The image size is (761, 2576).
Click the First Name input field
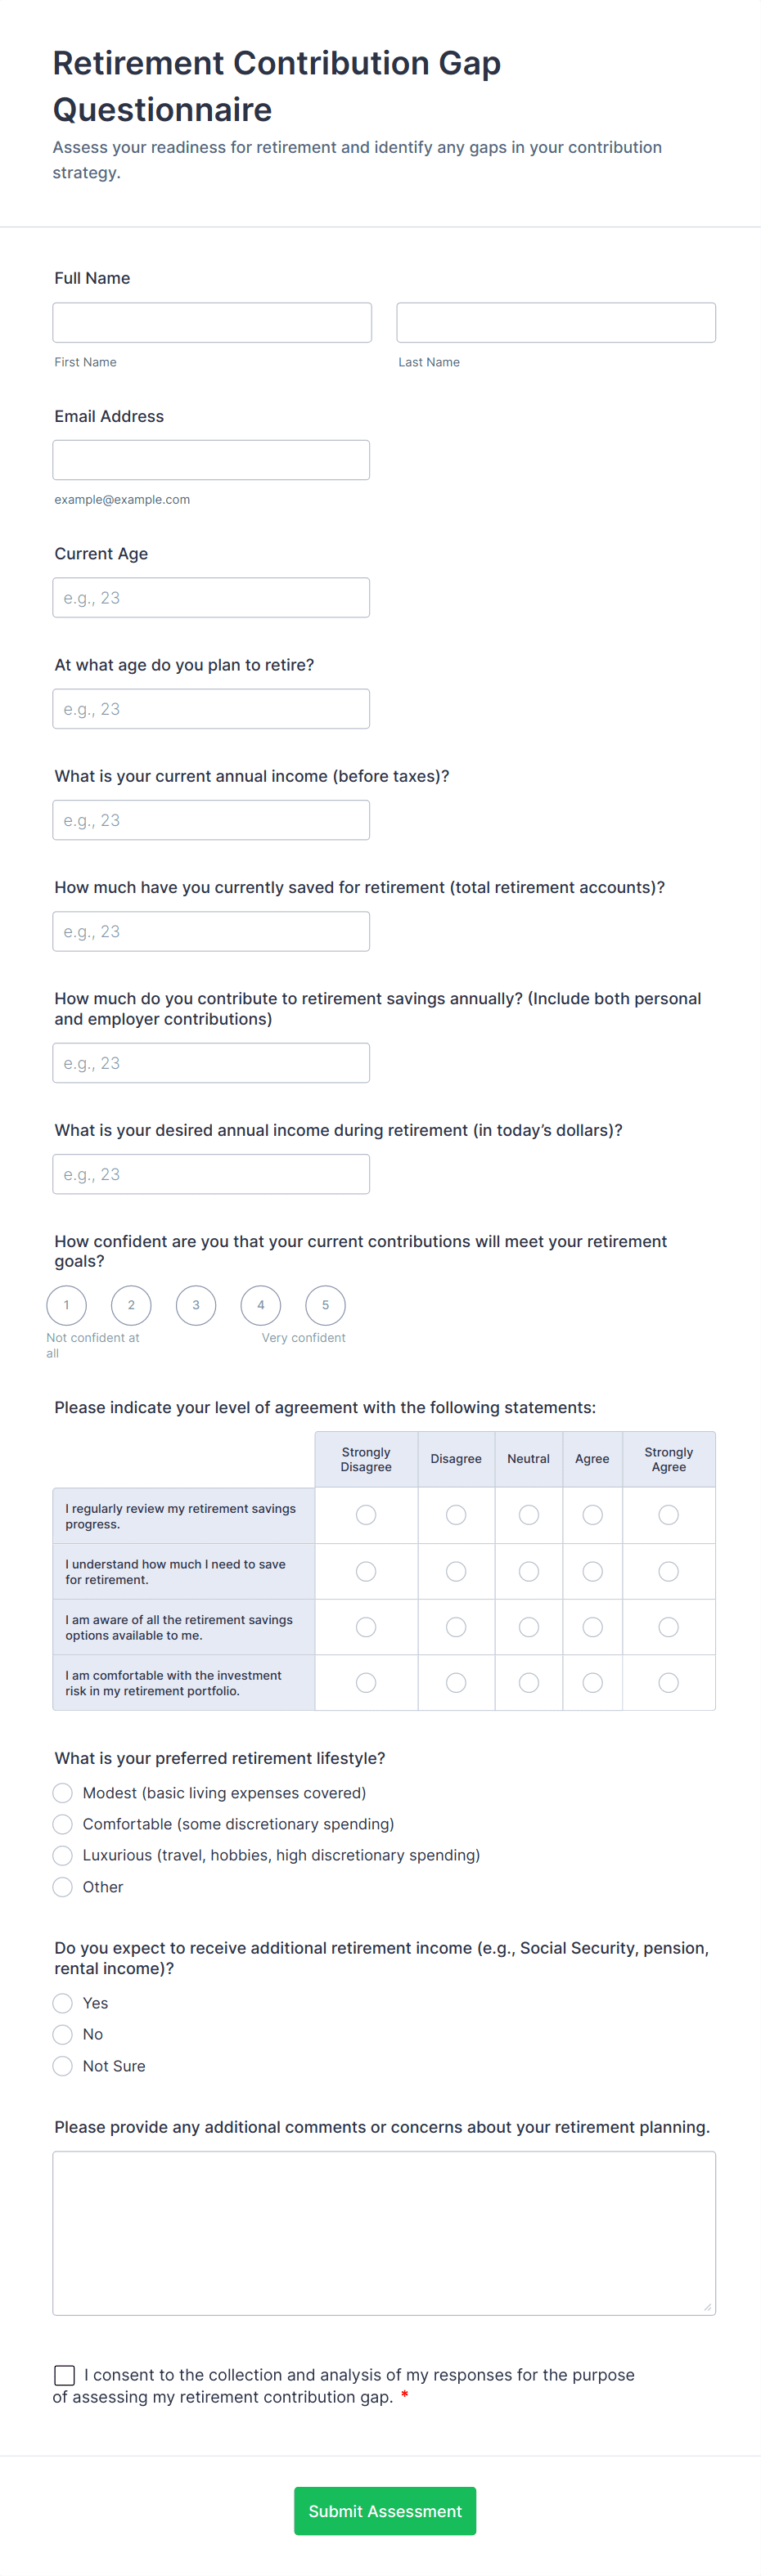(x=212, y=323)
